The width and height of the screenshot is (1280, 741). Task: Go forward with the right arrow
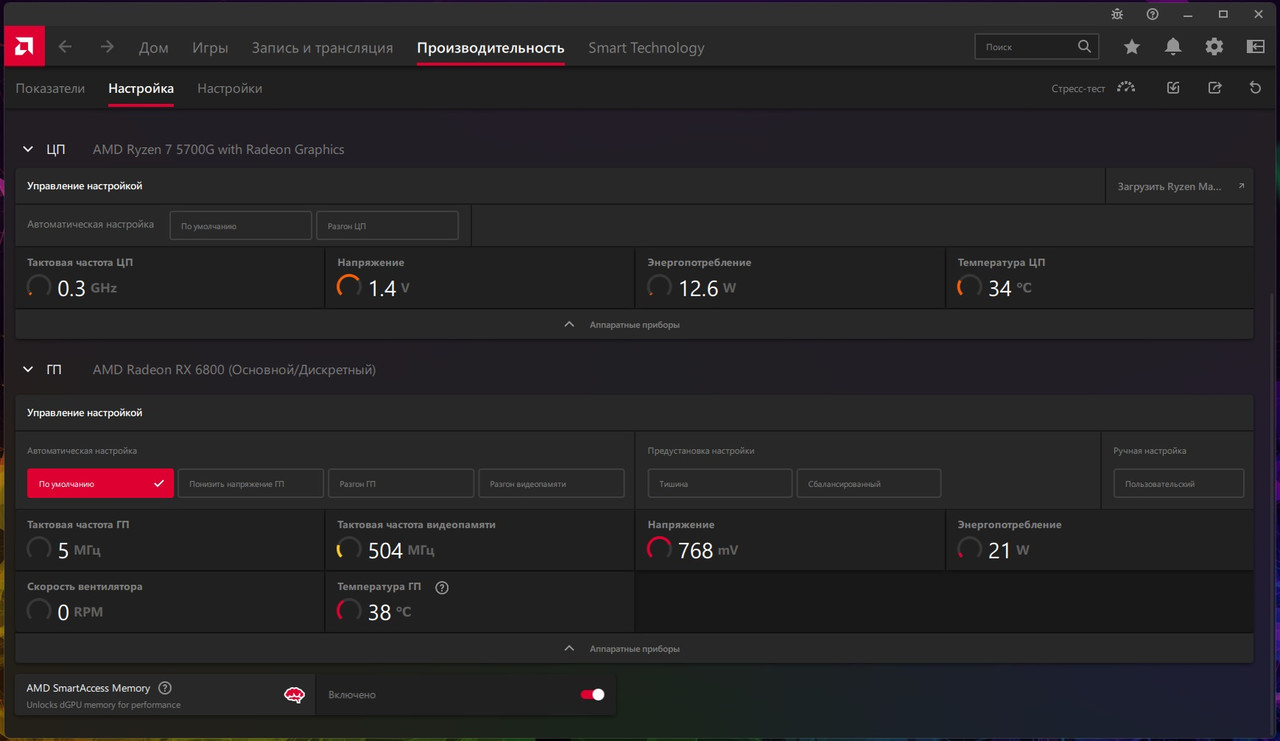point(107,47)
